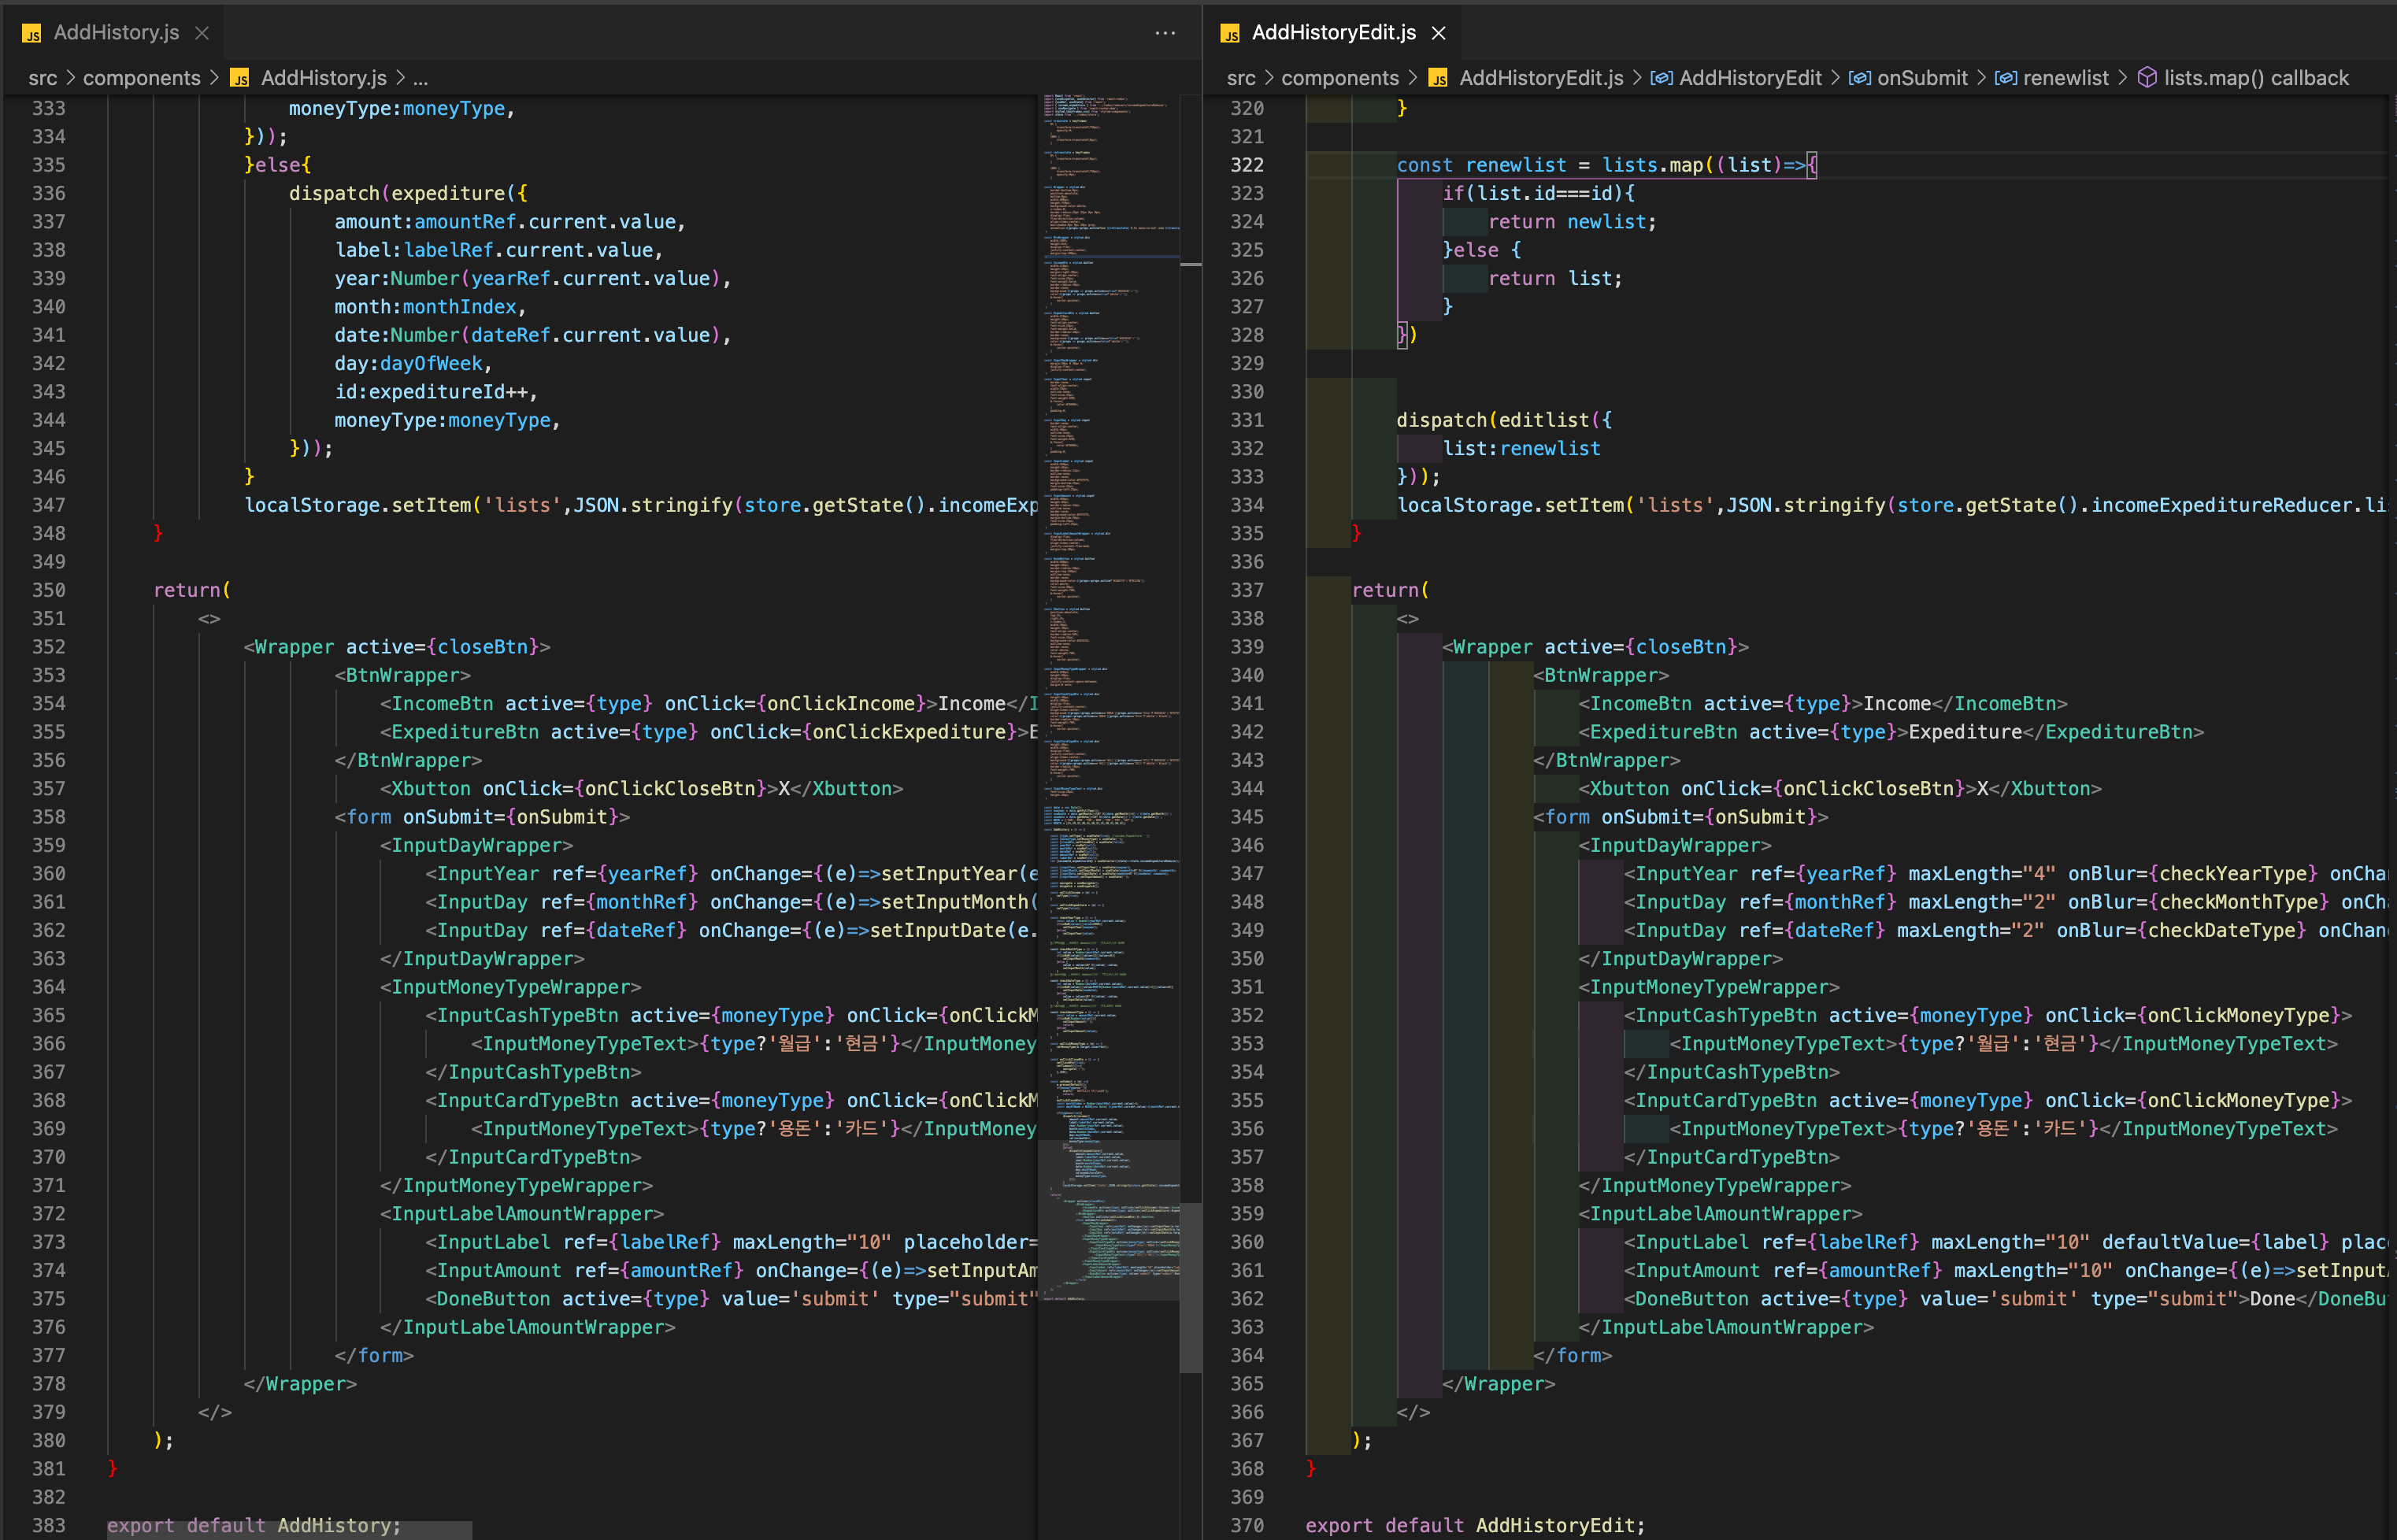The height and width of the screenshot is (1540, 2397).
Task: Click the symbol icon beside onSubmit breadcrumb
Action: coord(1859,78)
